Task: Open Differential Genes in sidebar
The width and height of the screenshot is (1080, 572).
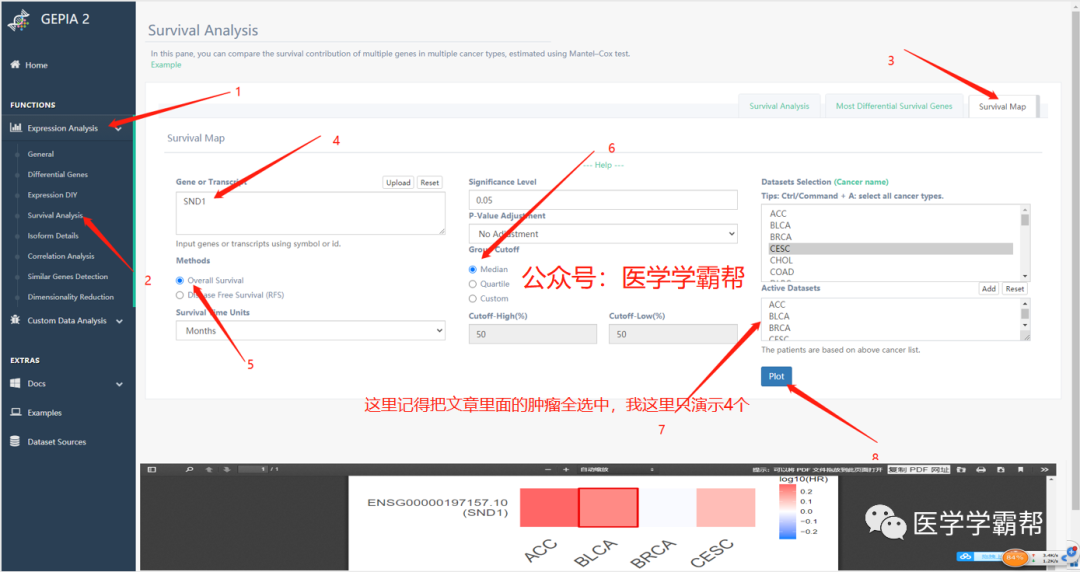Action: [x=58, y=174]
